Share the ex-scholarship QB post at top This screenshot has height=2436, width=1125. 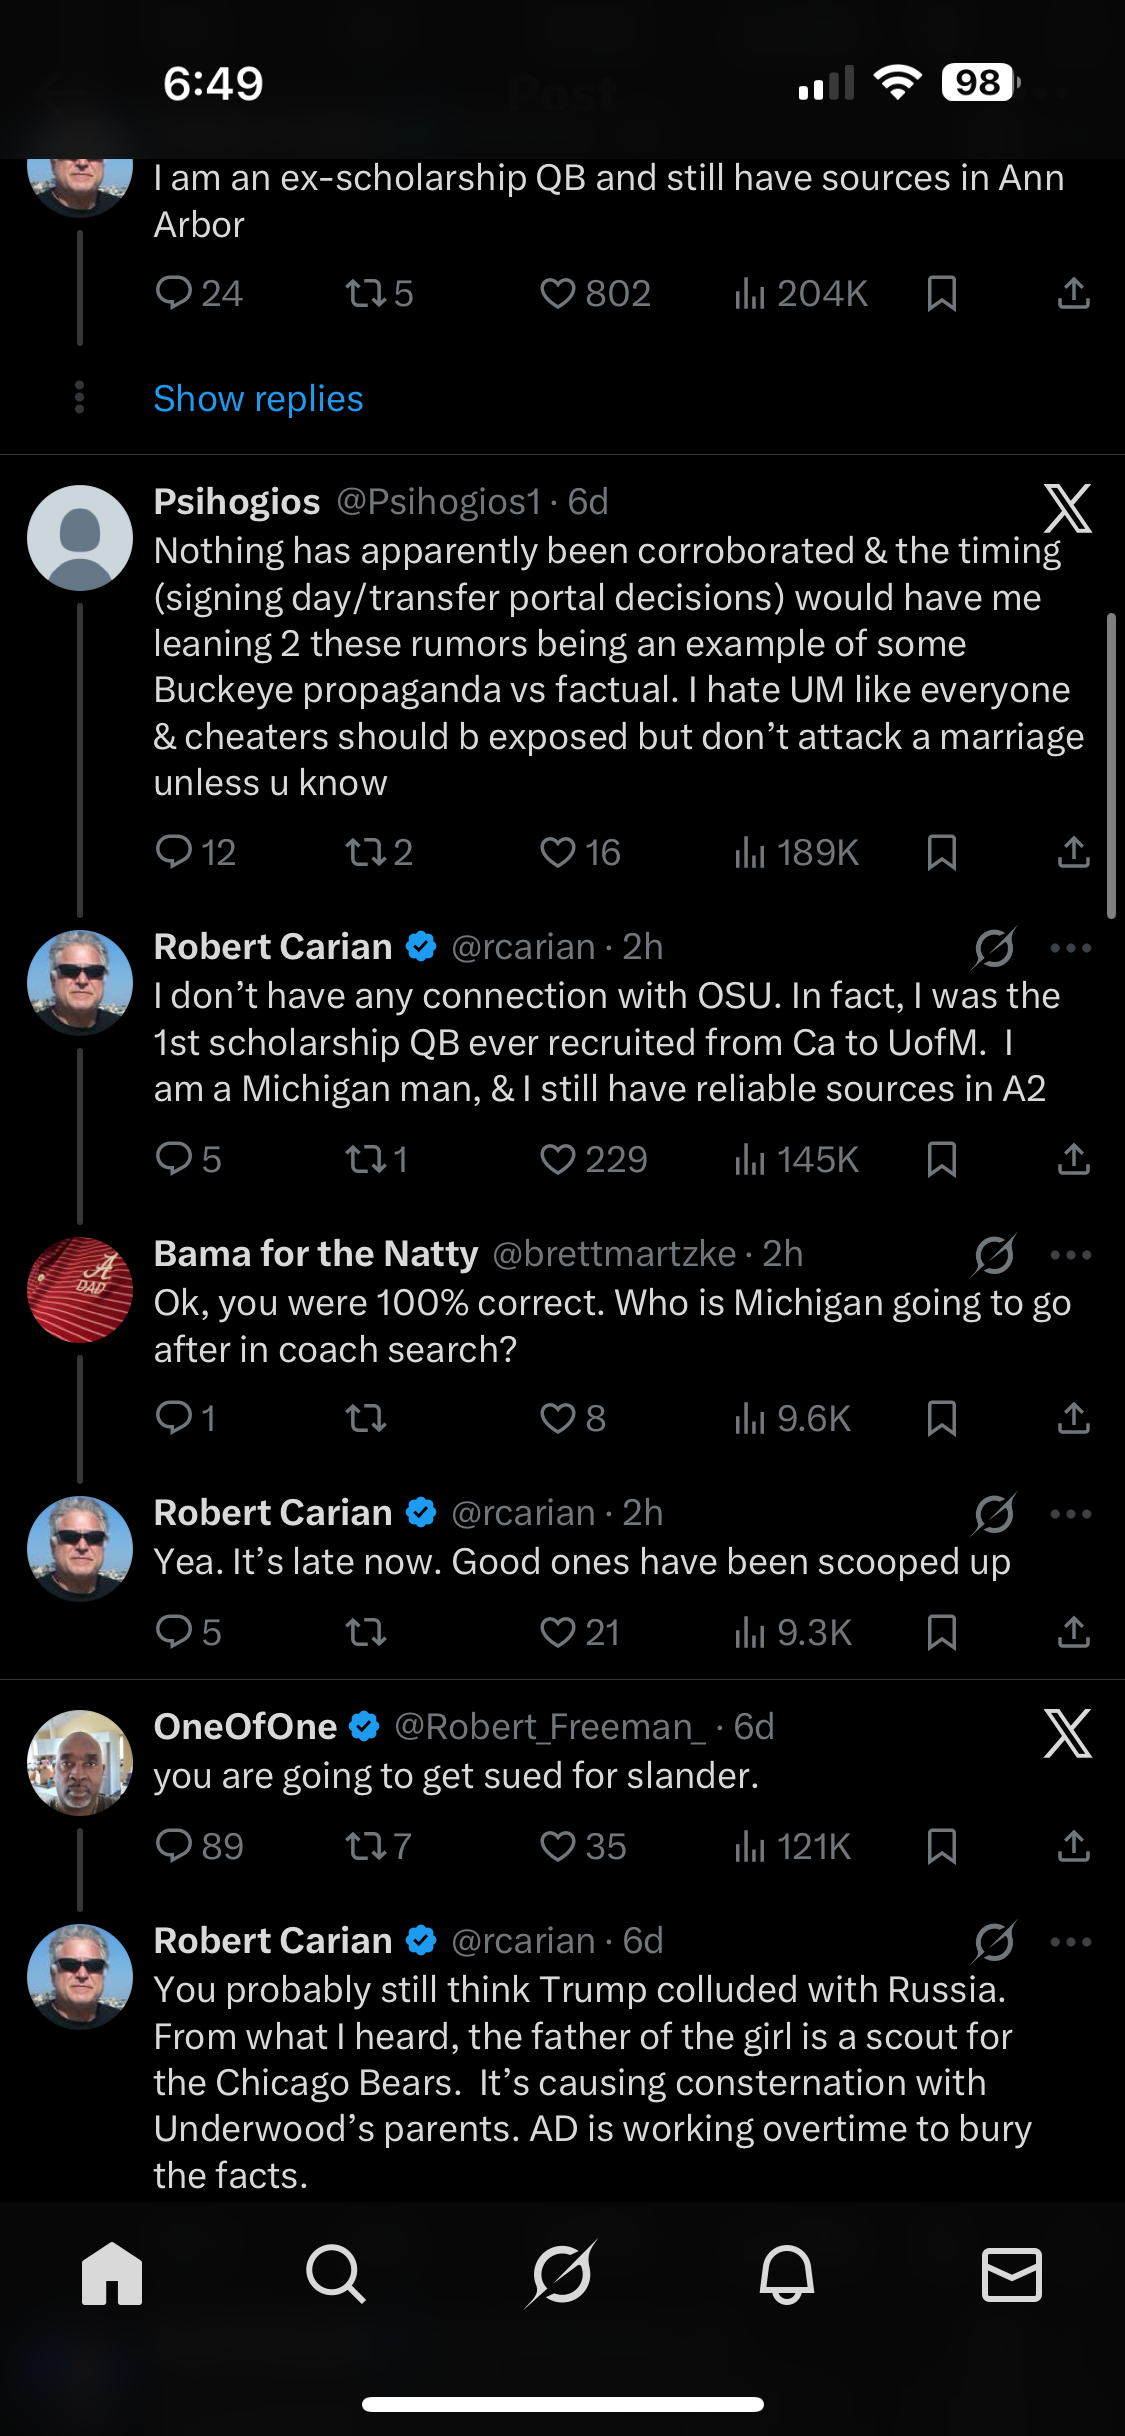pos(1073,293)
